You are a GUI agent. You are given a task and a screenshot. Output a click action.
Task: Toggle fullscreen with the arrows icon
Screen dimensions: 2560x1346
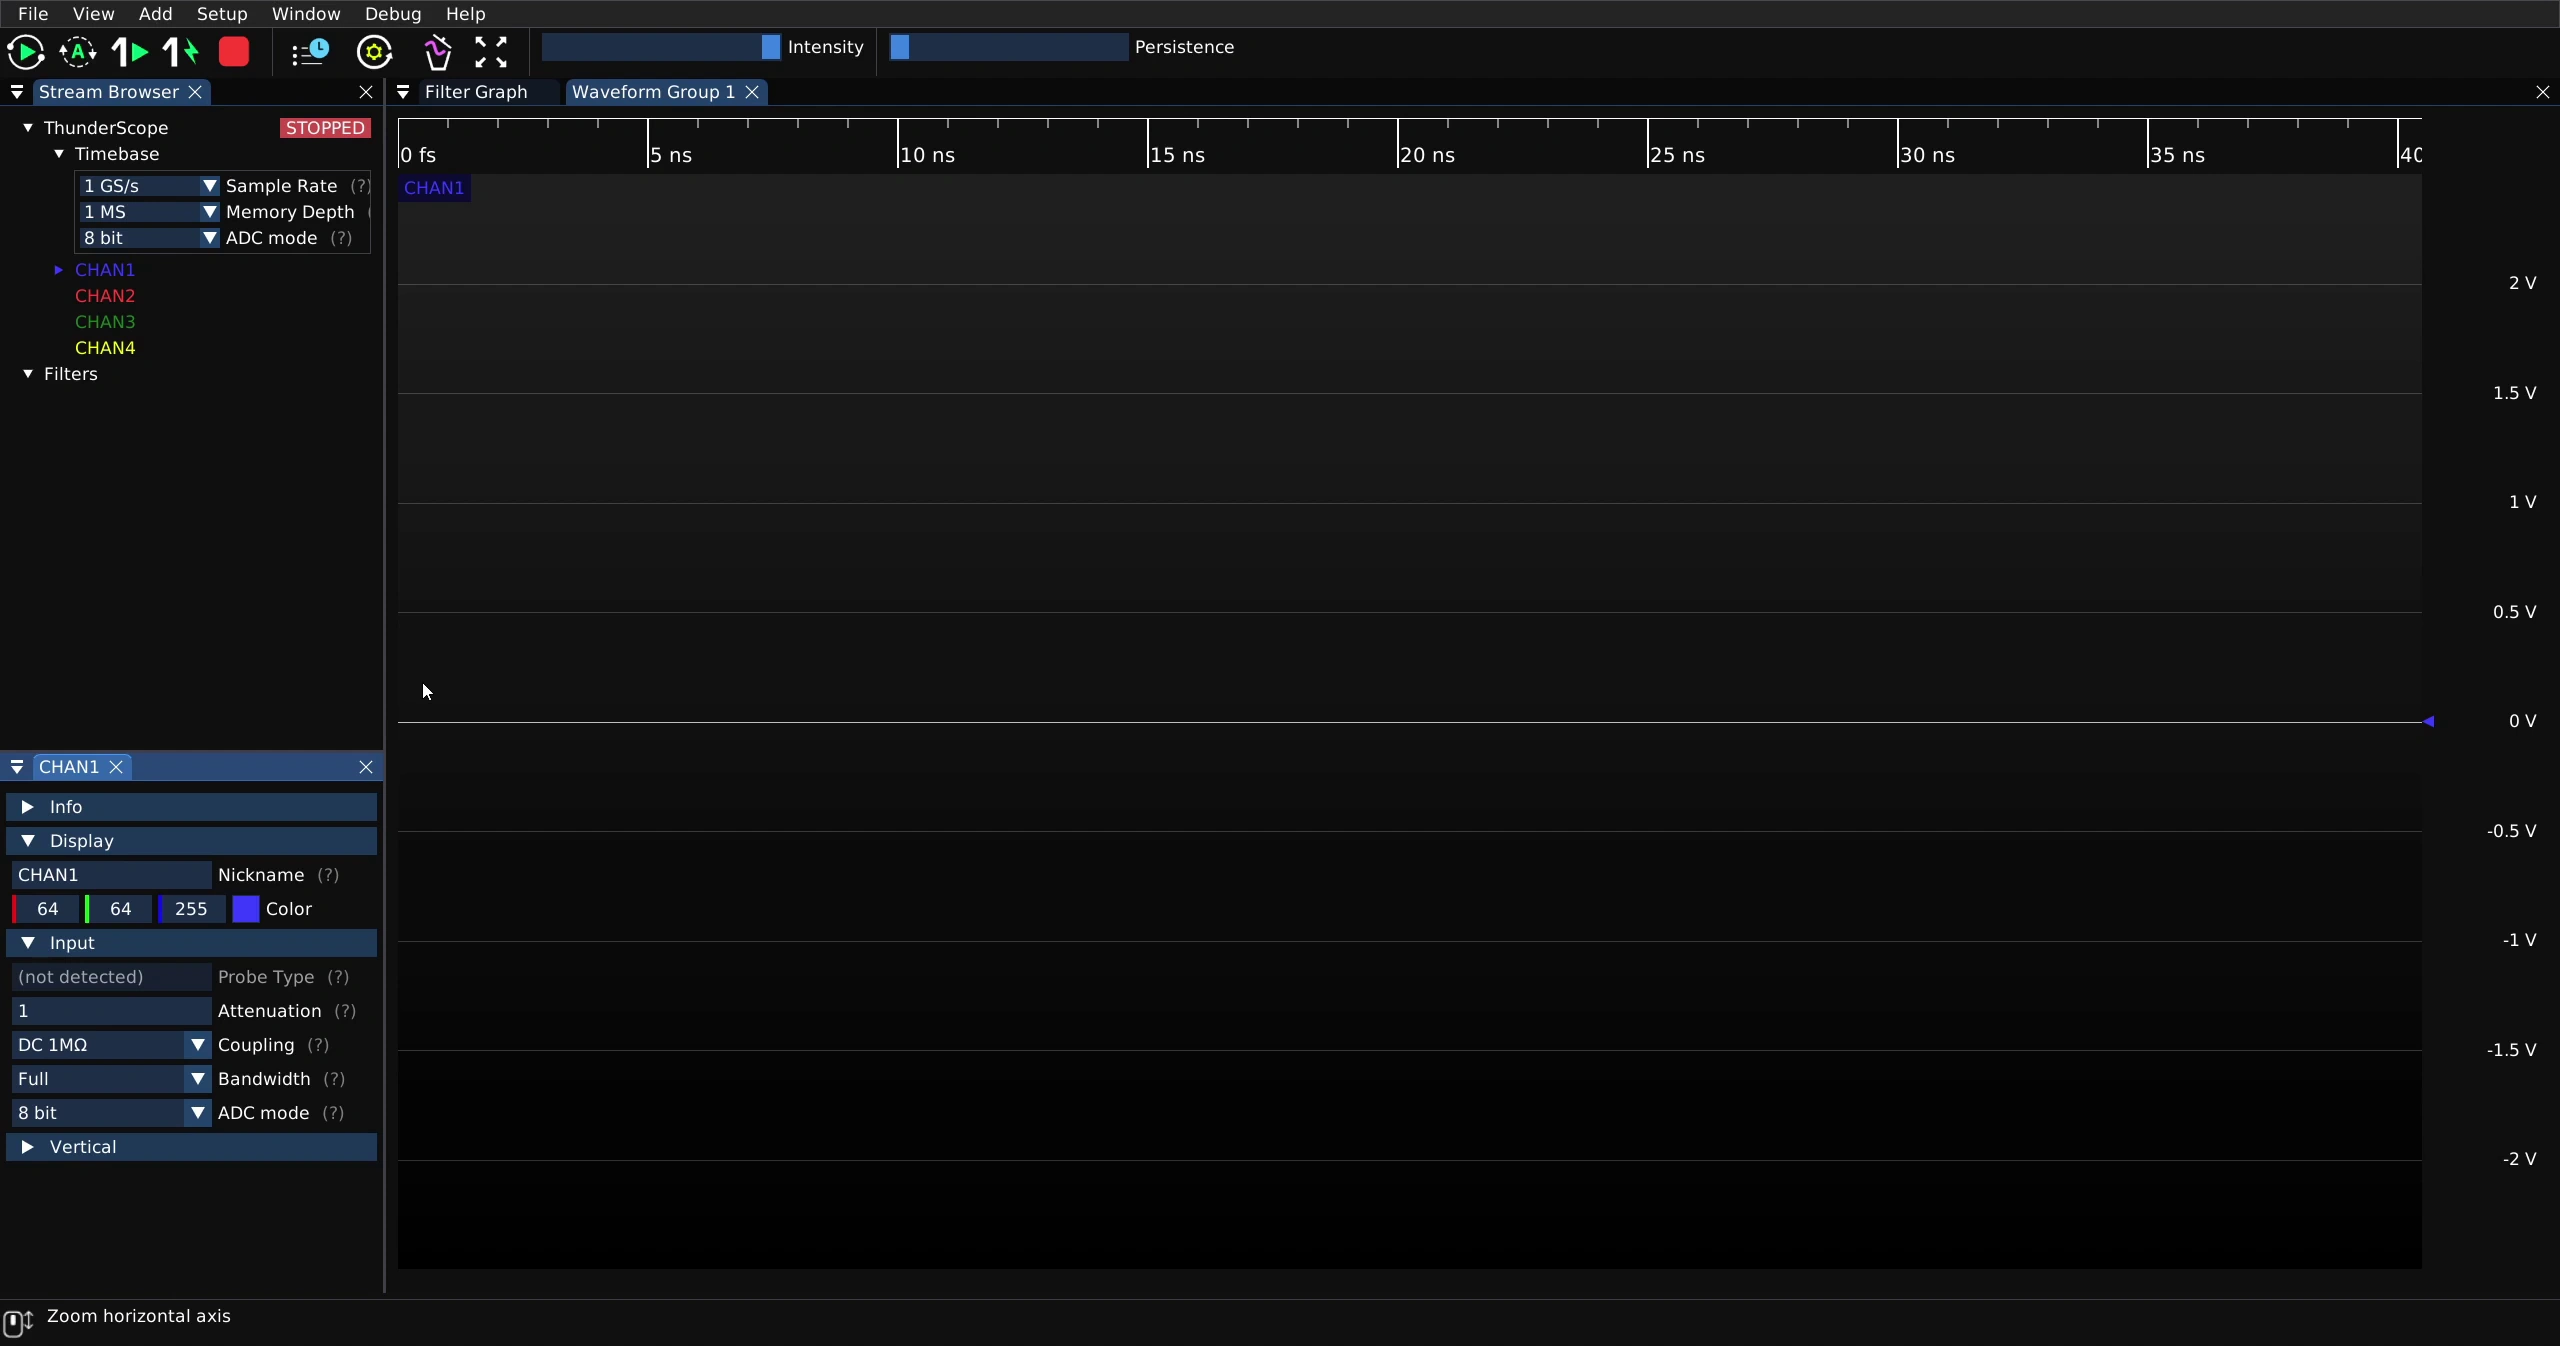click(x=491, y=52)
